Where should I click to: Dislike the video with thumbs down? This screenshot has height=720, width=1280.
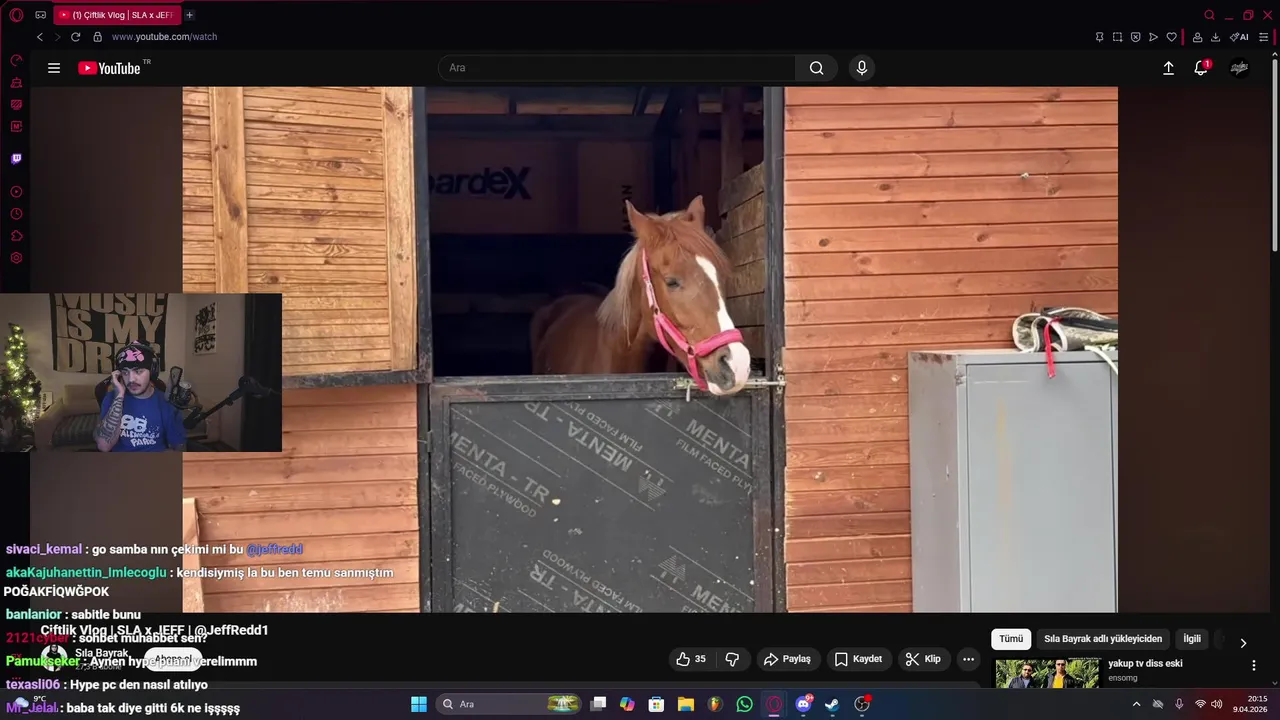click(732, 659)
